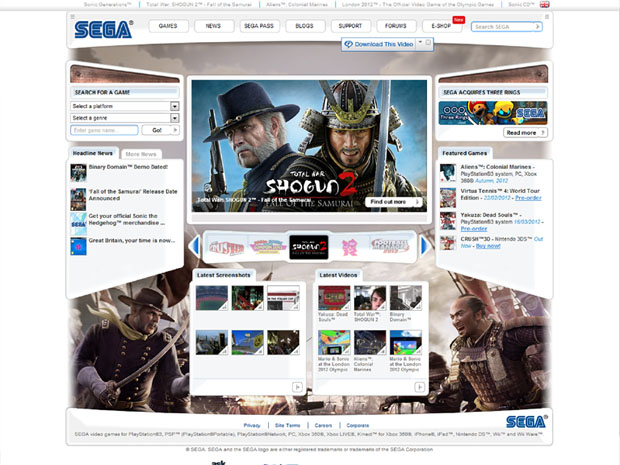Open the CRUSH3D box art thumbnail
The height and width of the screenshot is (465, 620).
tap(448, 243)
